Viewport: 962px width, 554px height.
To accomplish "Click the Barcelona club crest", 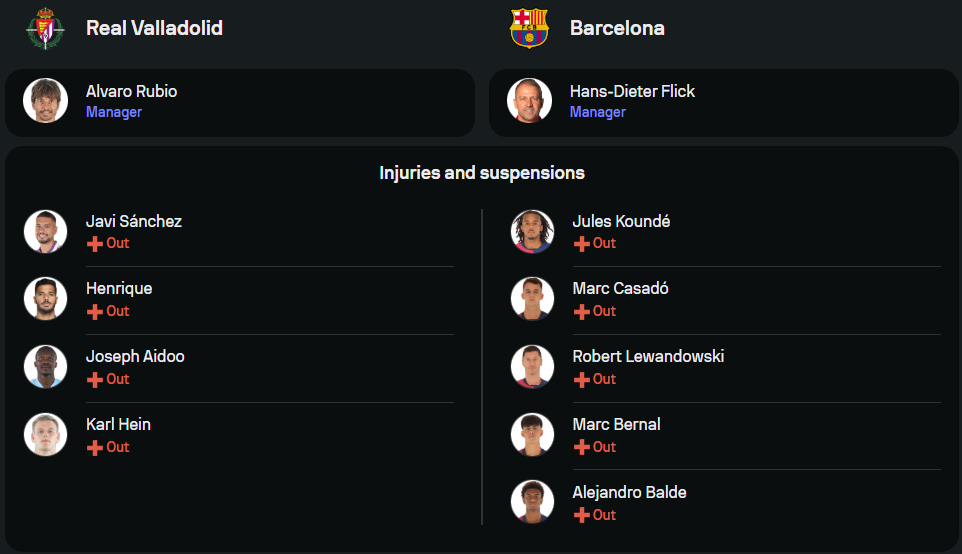I will 529,28.
